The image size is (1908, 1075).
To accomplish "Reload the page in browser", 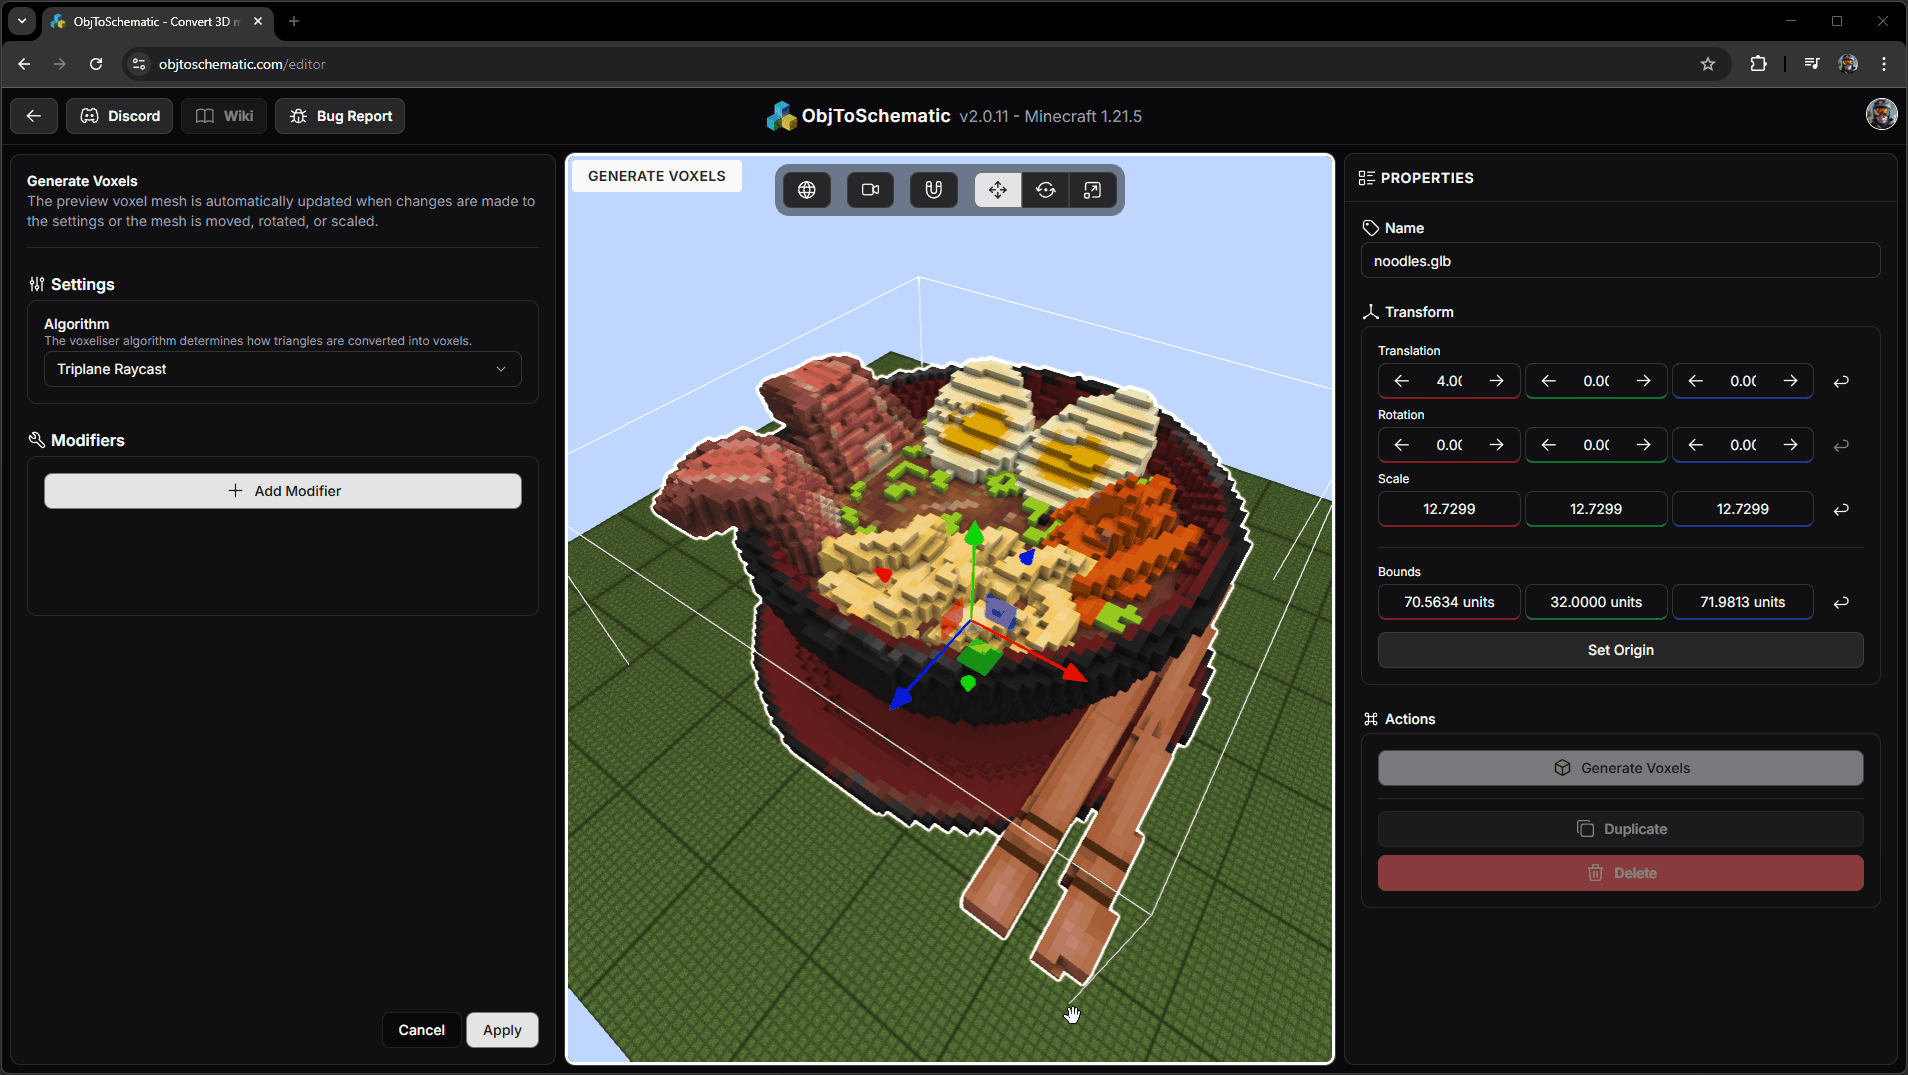I will point(96,64).
